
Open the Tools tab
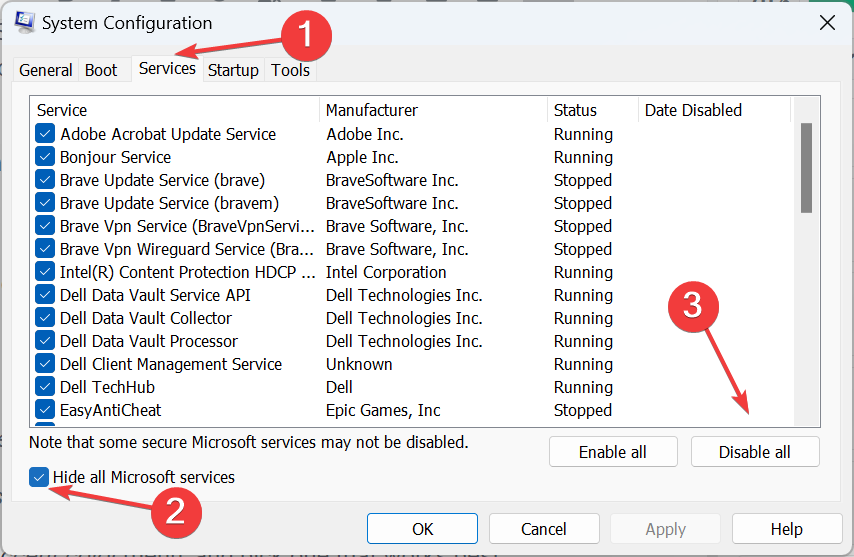290,70
